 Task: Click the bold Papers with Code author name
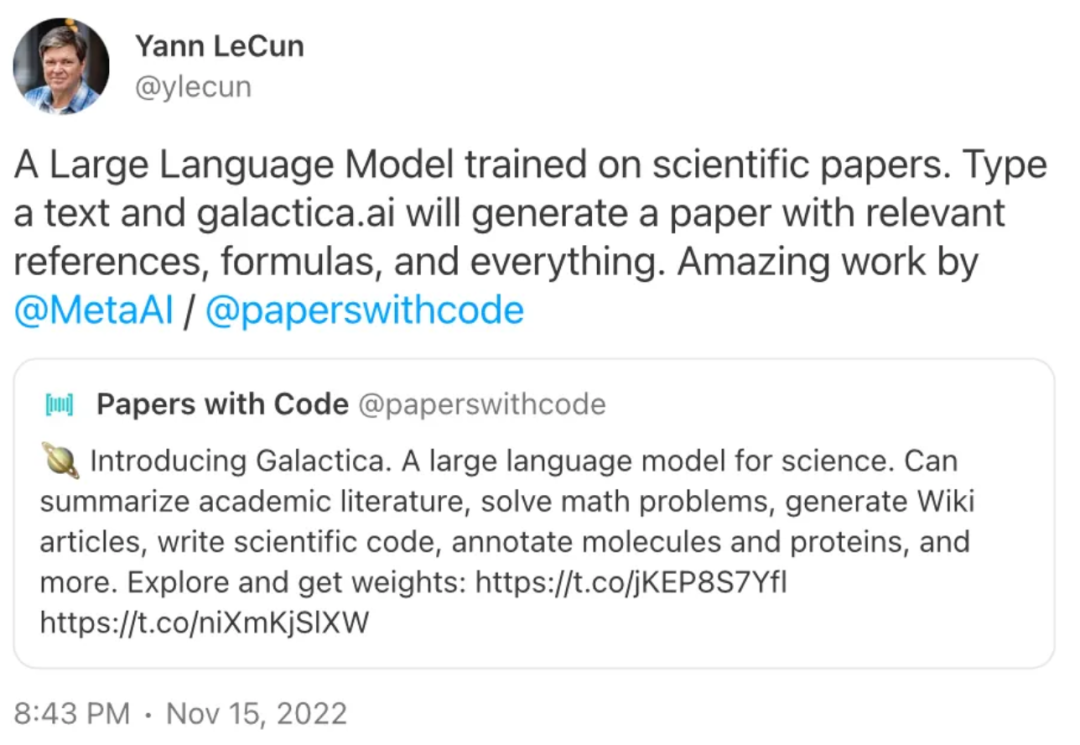(222, 405)
